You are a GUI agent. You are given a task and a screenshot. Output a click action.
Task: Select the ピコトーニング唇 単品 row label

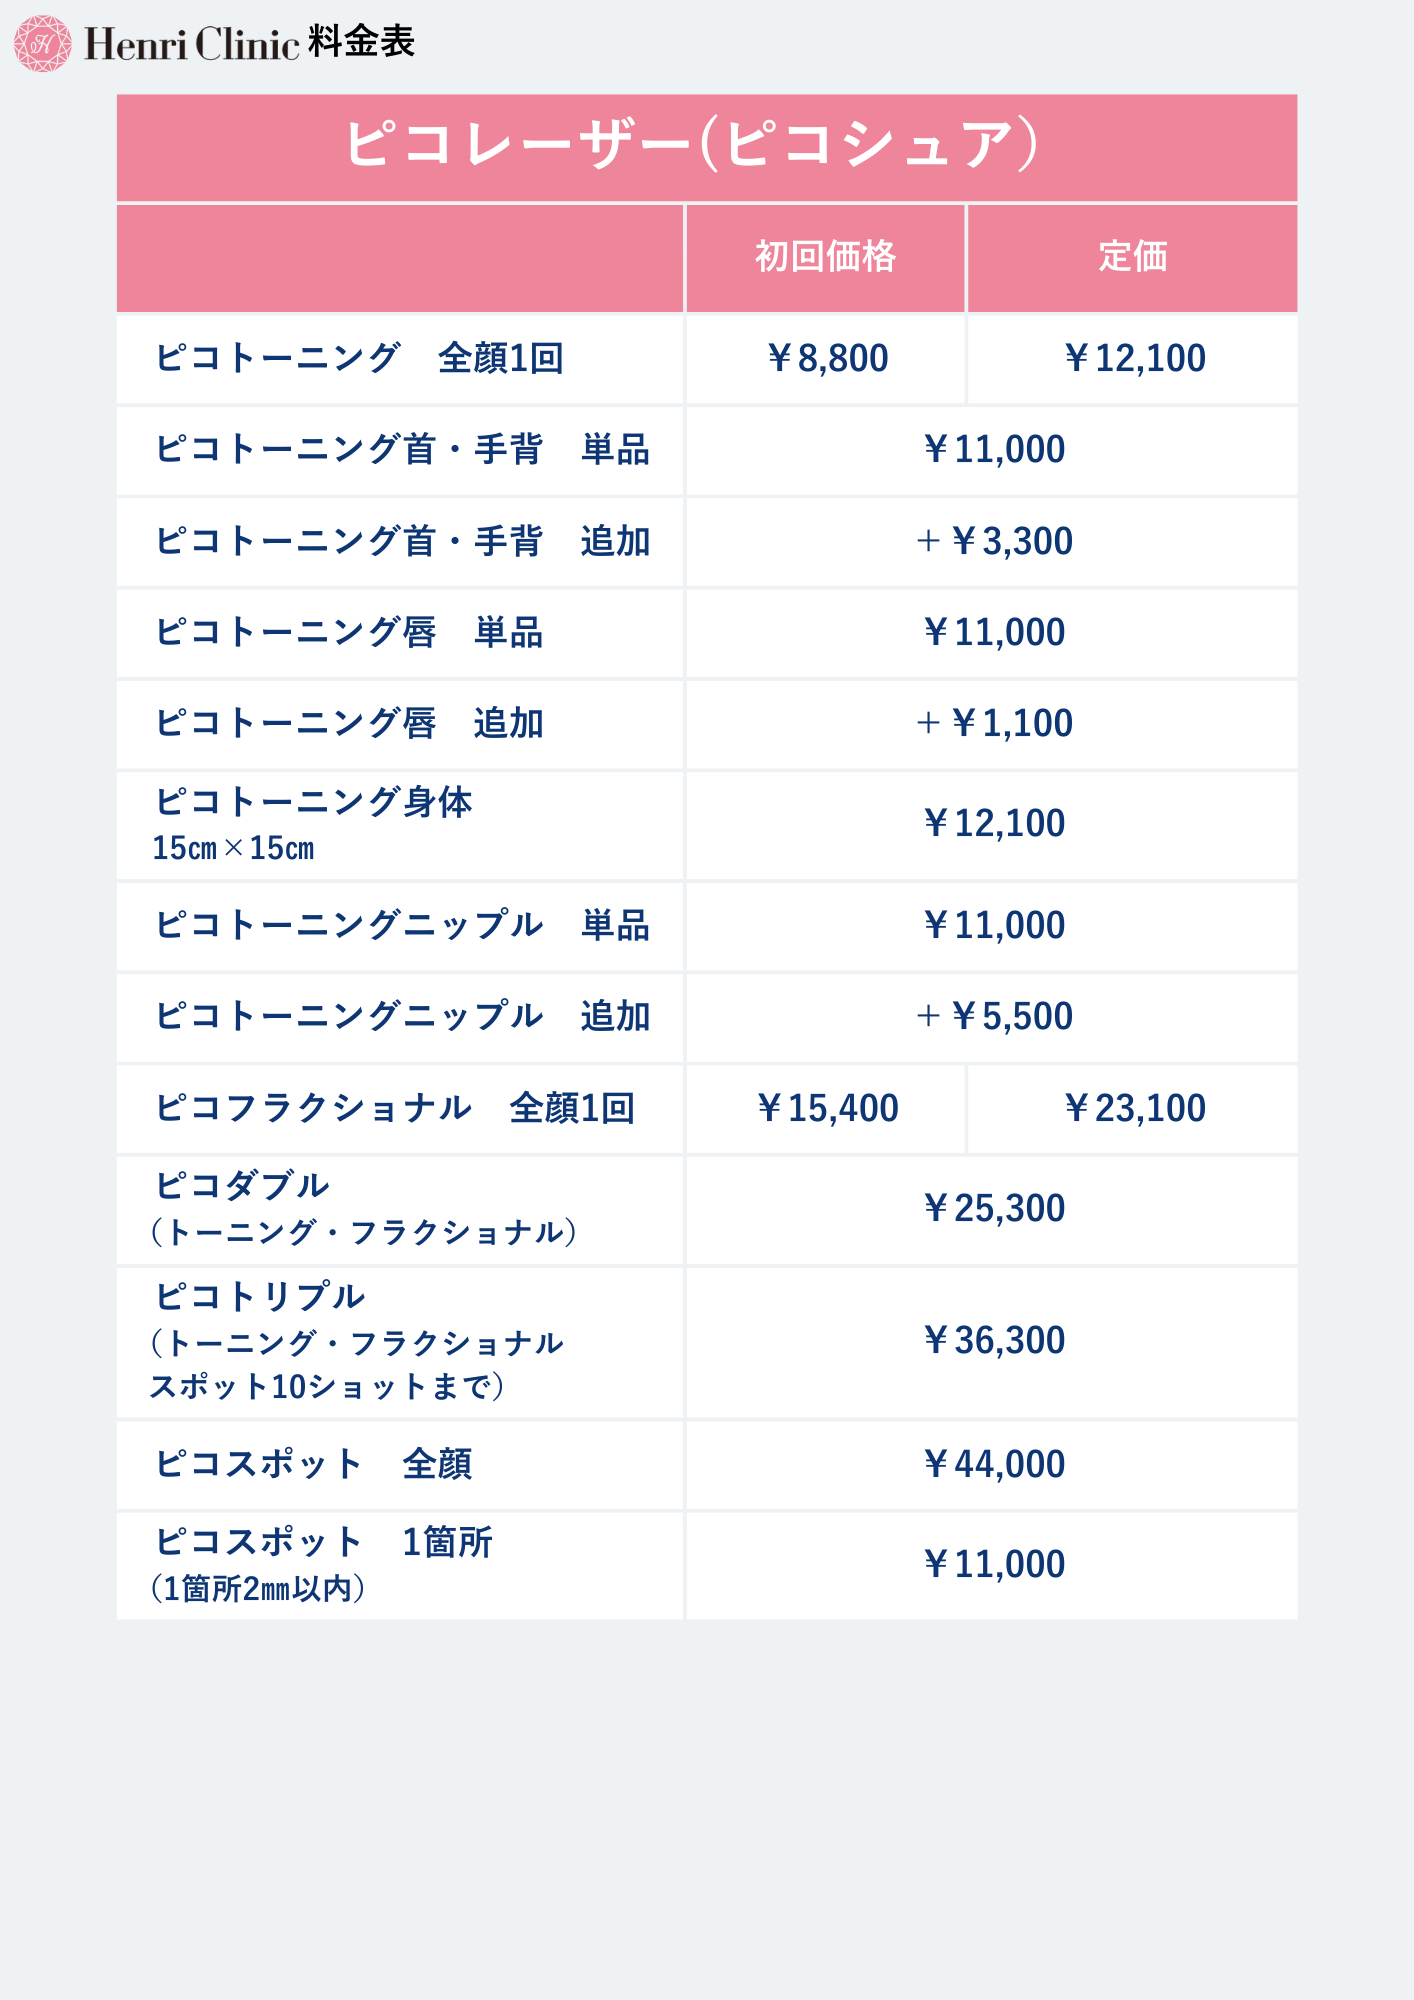coord(348,632)
